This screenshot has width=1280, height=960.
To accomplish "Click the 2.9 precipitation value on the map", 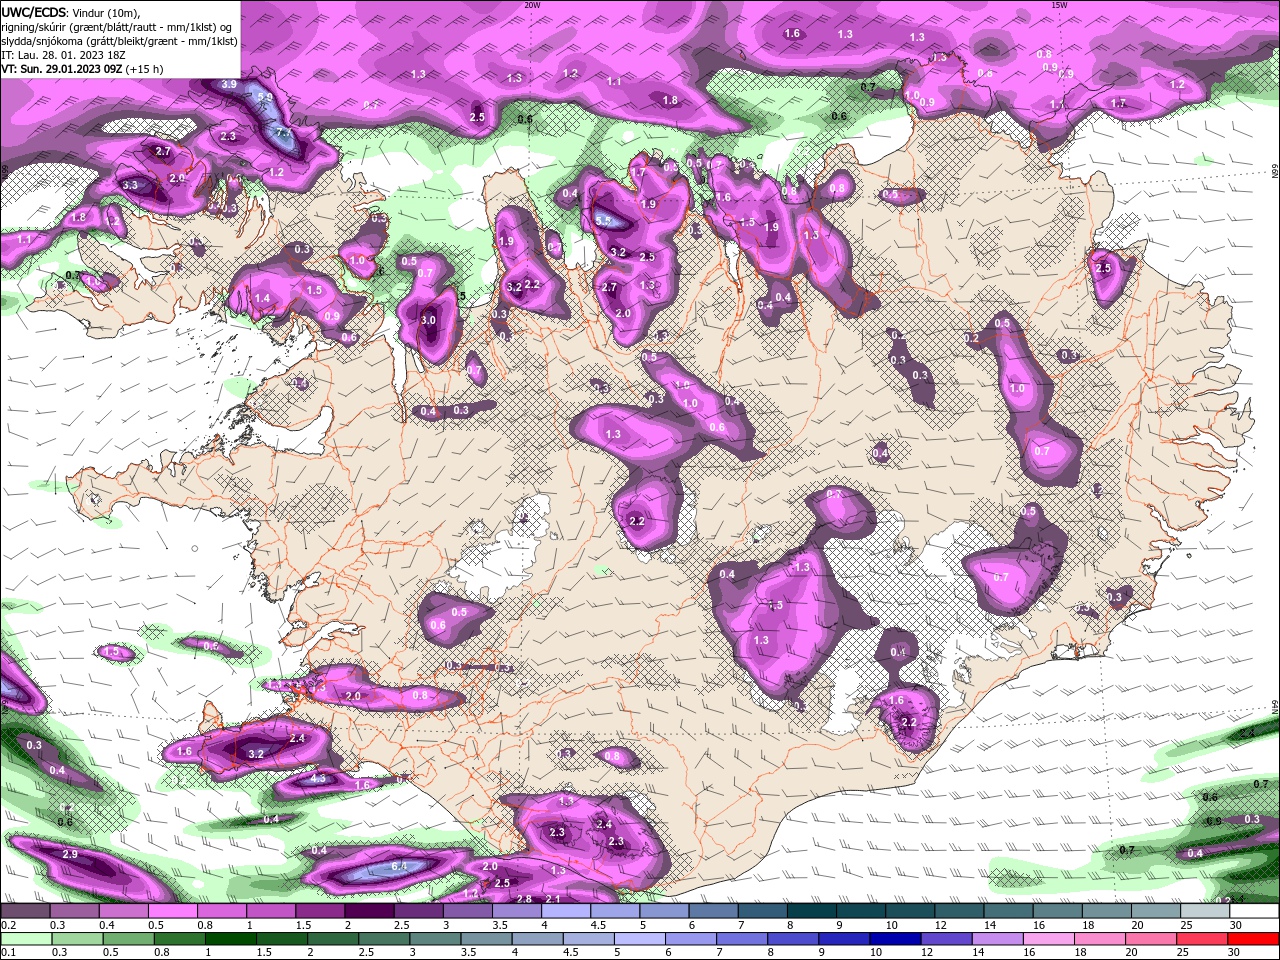I will point(70,854).
